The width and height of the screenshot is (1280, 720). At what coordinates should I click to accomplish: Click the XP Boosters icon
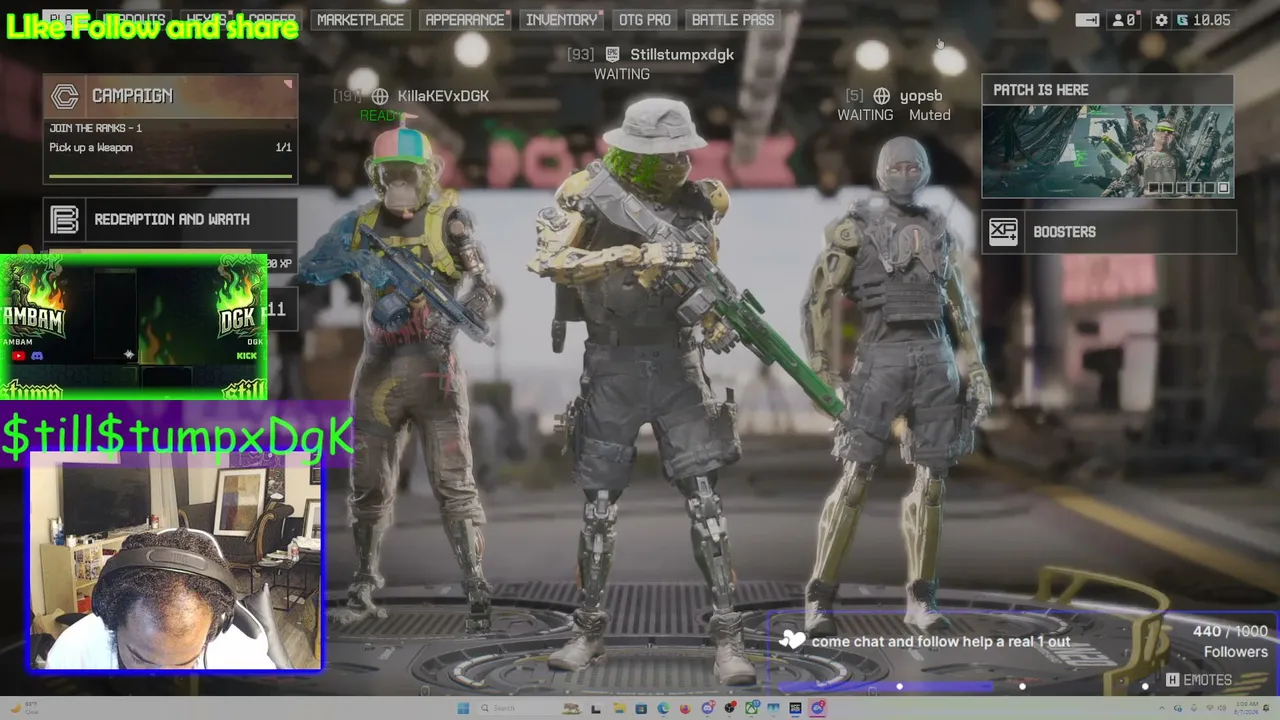coord(1003,232)
